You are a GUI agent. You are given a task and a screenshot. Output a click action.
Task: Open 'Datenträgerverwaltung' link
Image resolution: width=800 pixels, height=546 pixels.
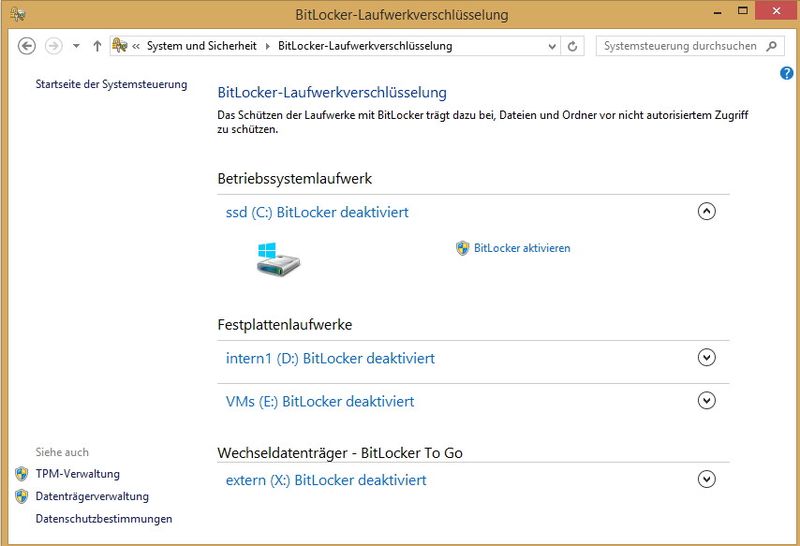(x=92, y=497)
